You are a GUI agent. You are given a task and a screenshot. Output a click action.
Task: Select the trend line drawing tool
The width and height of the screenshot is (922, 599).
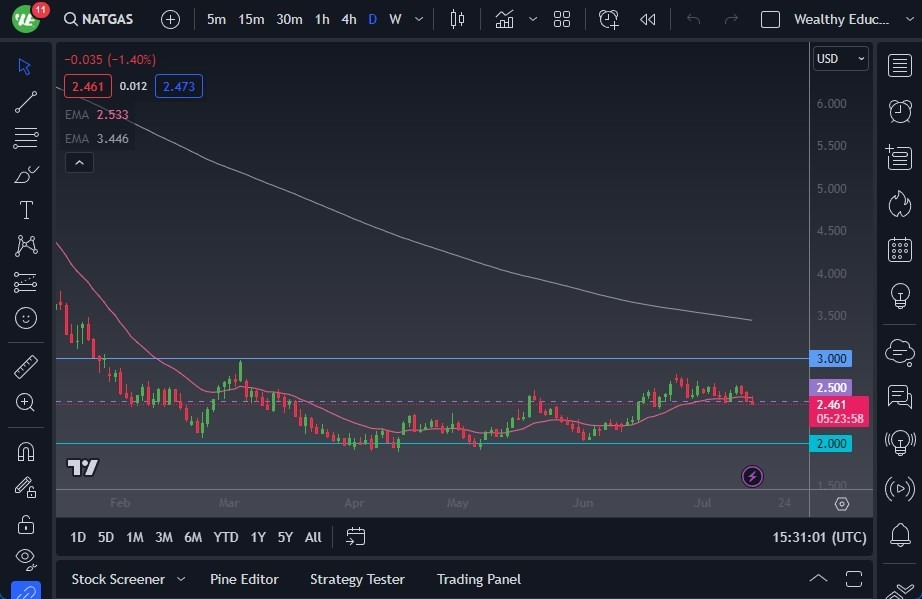point(25,102)
